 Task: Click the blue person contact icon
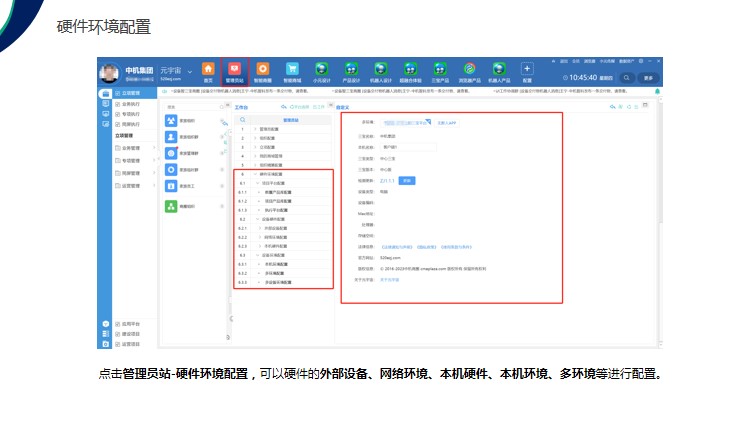171,137
